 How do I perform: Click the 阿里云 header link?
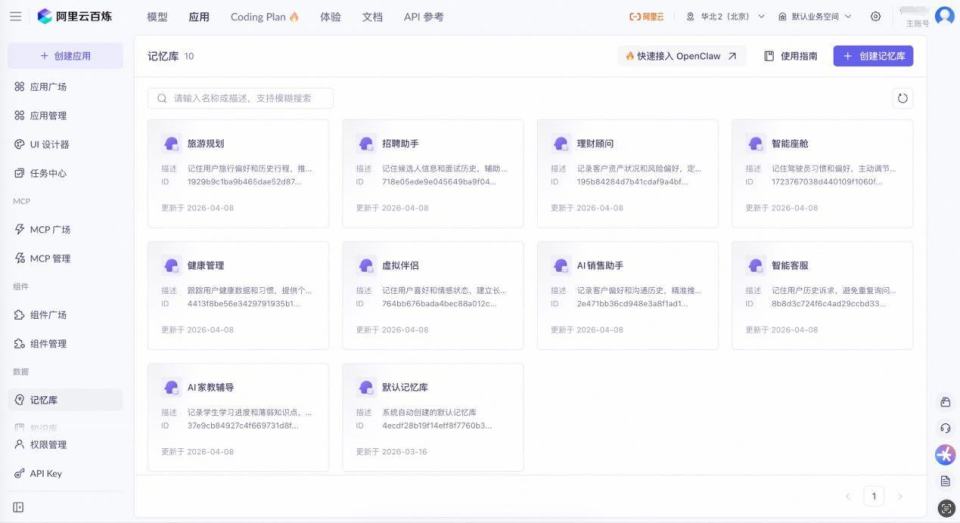click(x=647, y=17)
